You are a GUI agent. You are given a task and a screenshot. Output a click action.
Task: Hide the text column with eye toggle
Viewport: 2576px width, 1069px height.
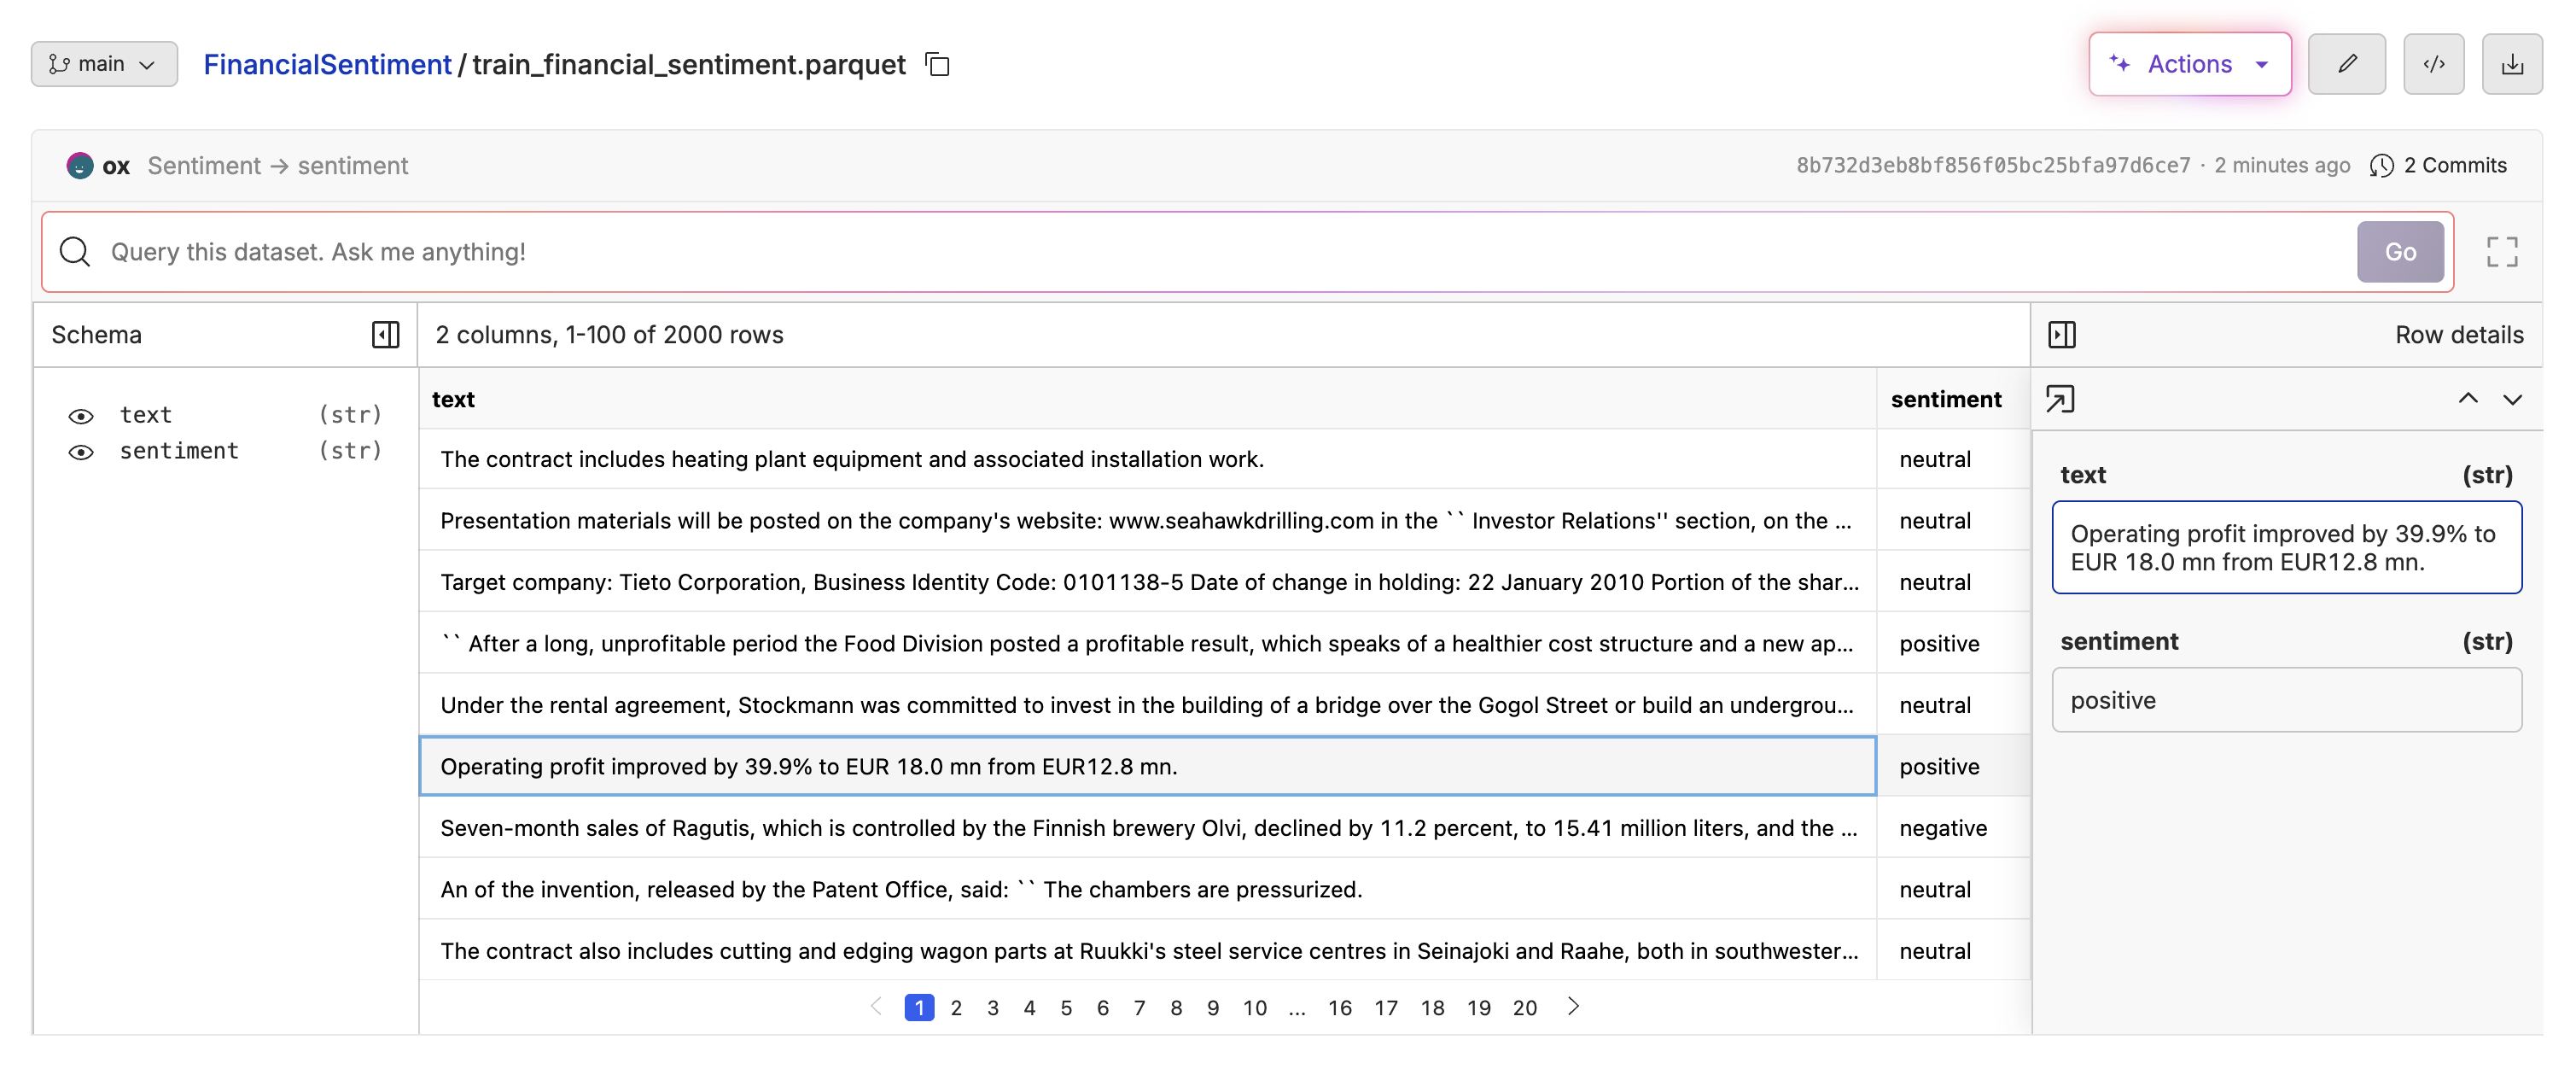click(81, 414)
